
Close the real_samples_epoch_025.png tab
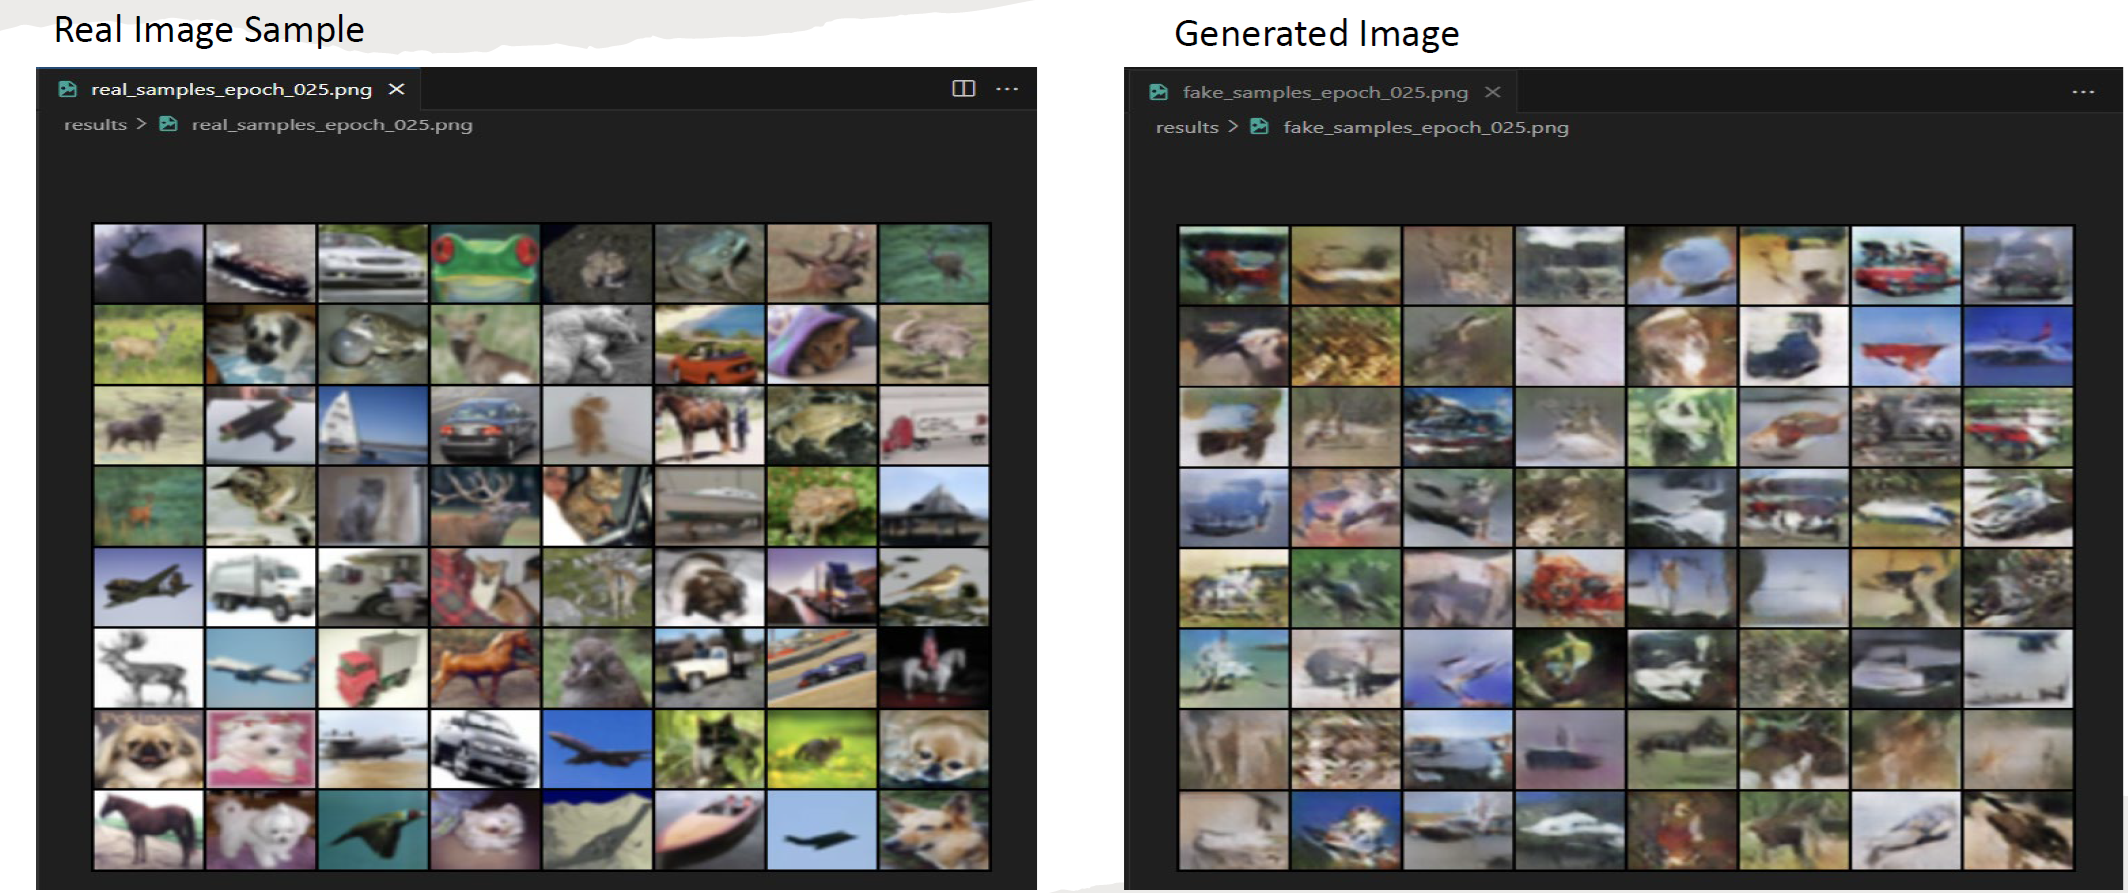tap(397, 89)
